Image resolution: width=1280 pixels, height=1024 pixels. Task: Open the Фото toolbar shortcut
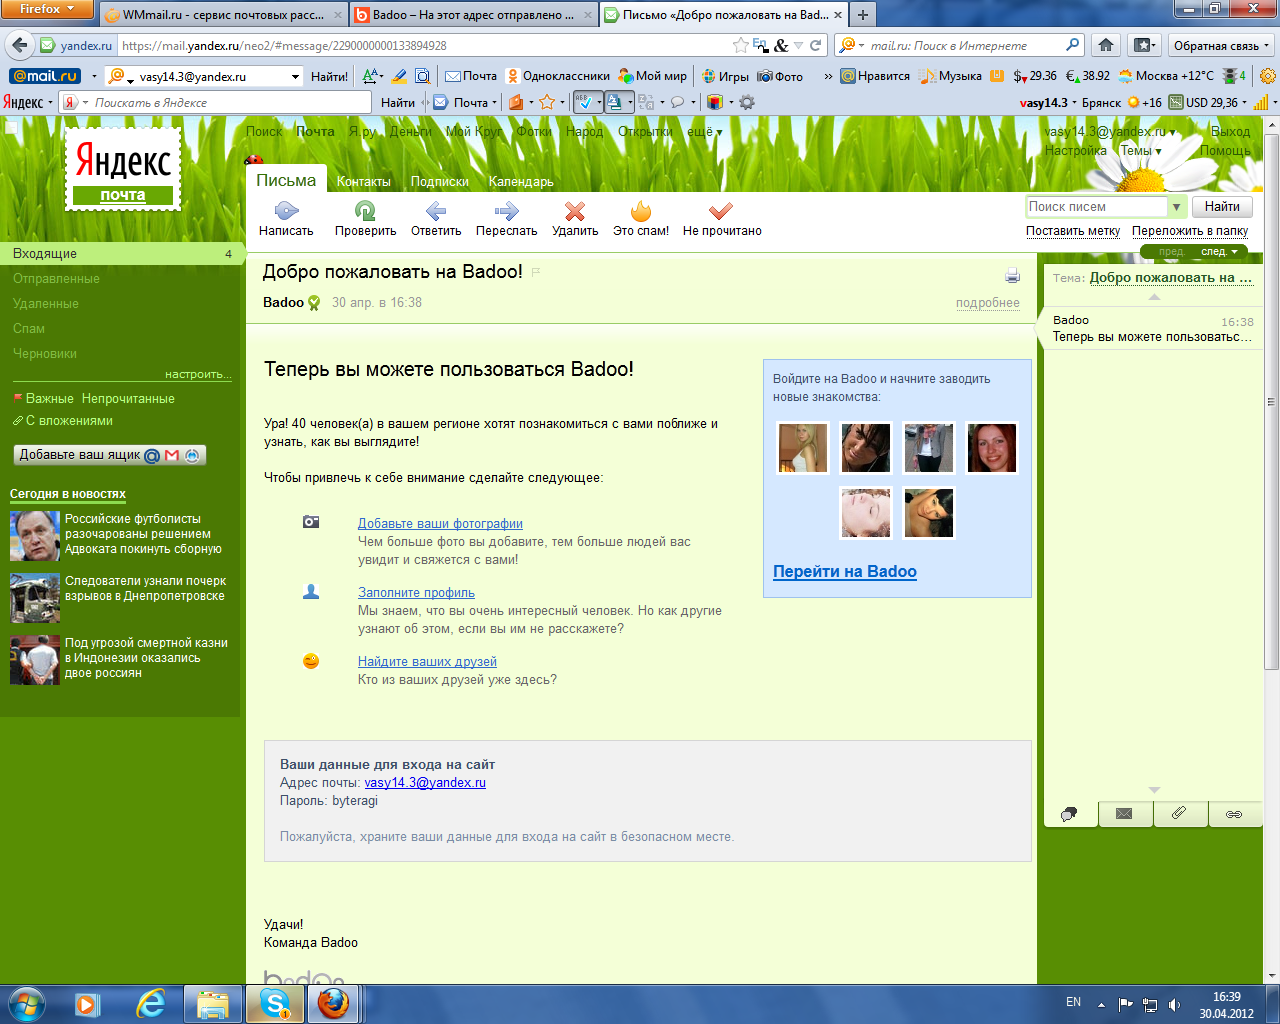780,76
